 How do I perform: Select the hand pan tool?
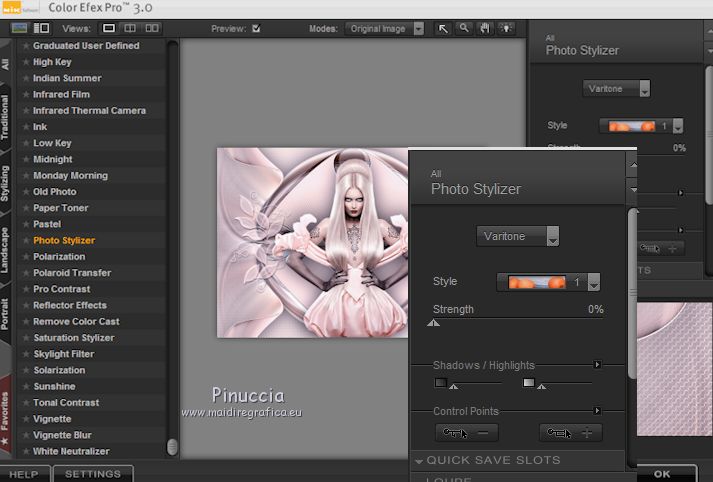tap(486, 29)
